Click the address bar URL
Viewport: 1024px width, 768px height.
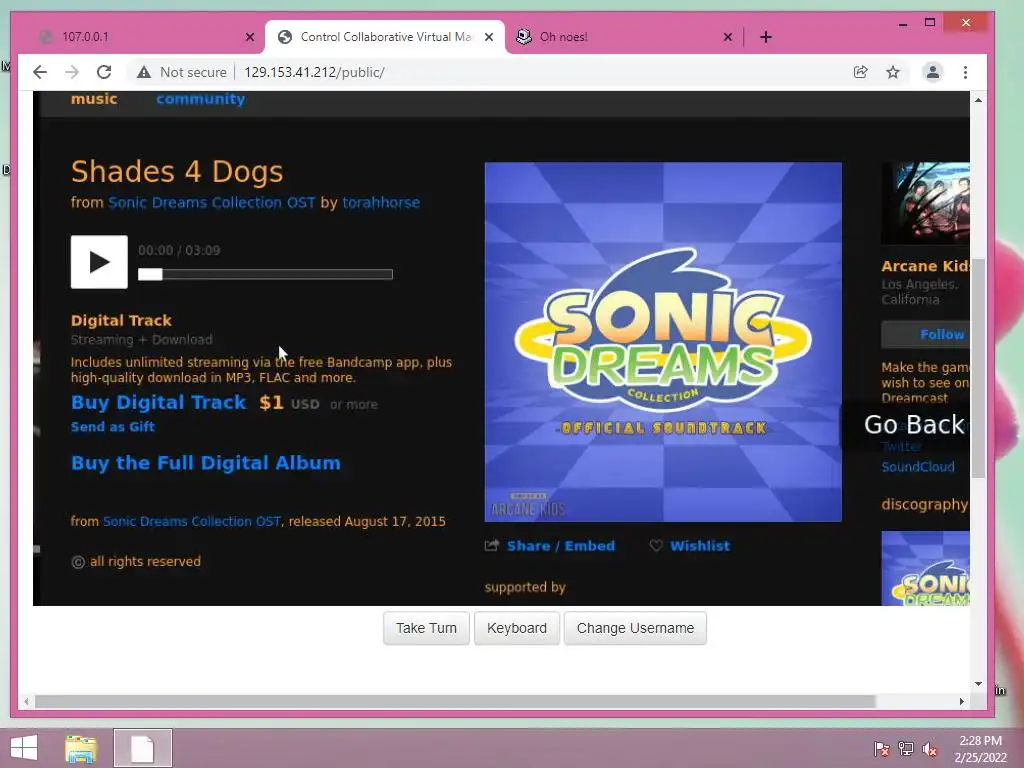tap(314, 72)
